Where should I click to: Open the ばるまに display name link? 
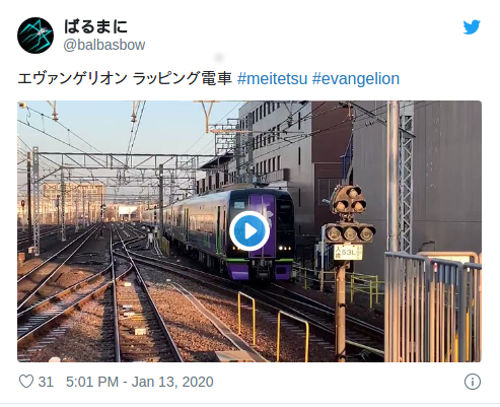pyautogui.click(x=96, y=26)
